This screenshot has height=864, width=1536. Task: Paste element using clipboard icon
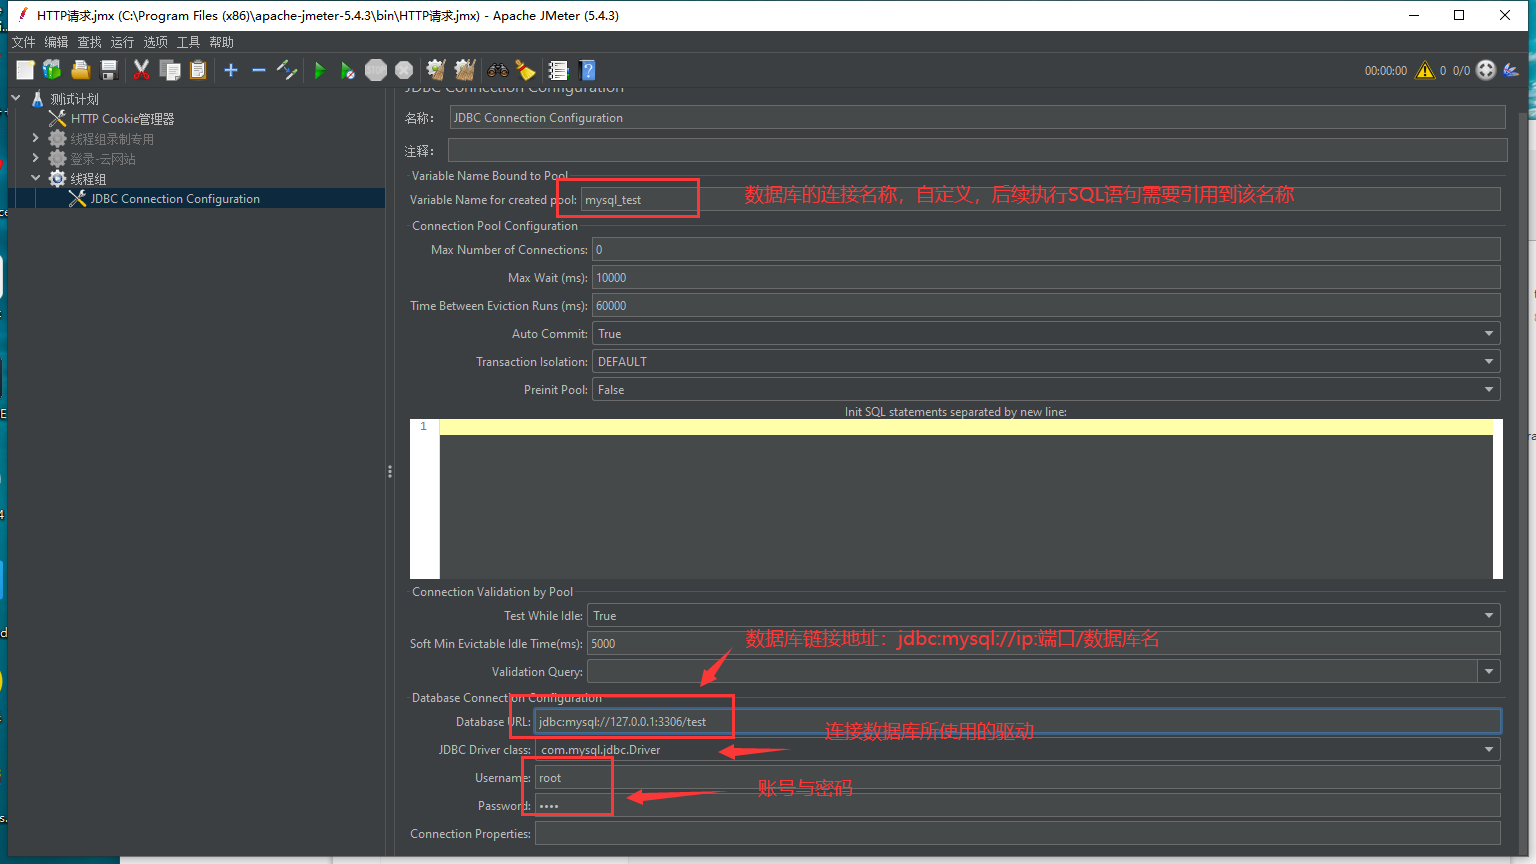coord(198,70)
